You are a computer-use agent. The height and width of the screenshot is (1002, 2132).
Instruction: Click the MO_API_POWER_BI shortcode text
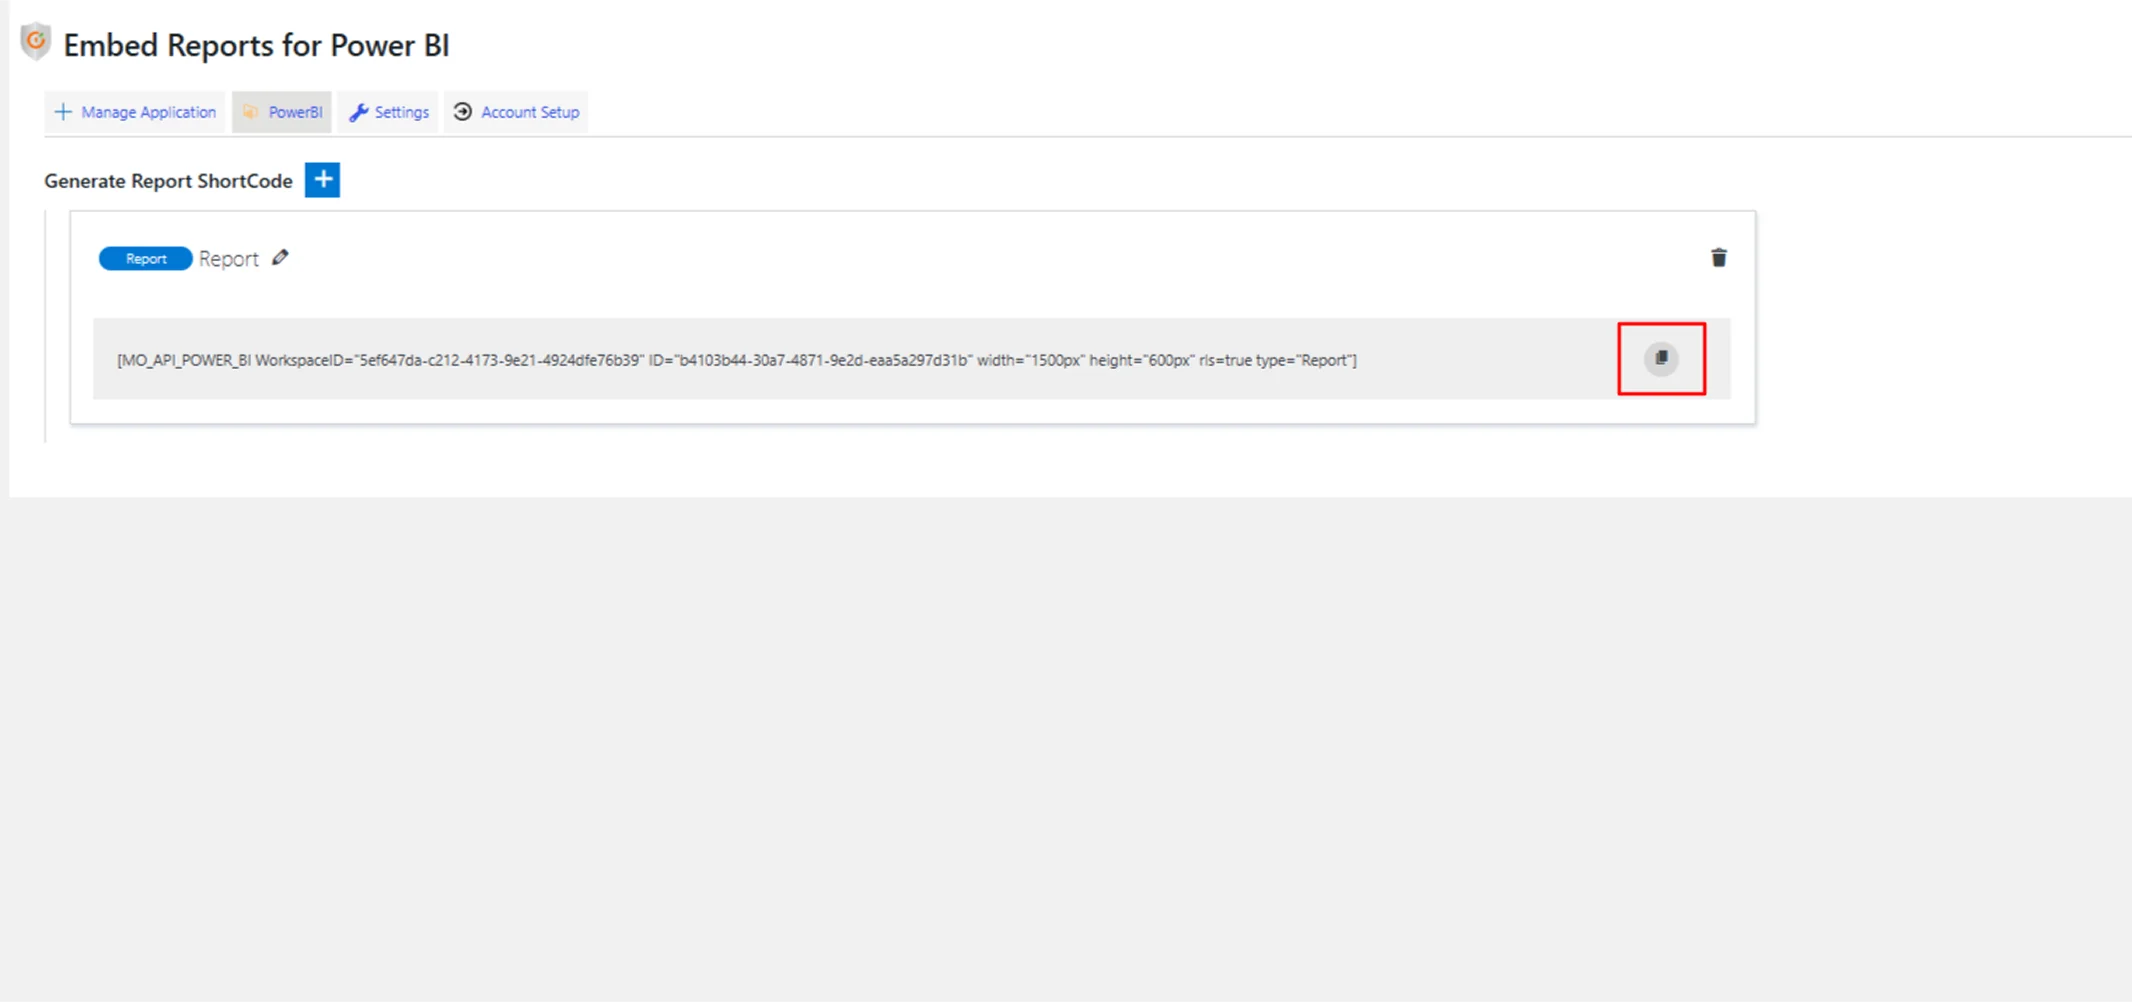(x=736, y=360)
